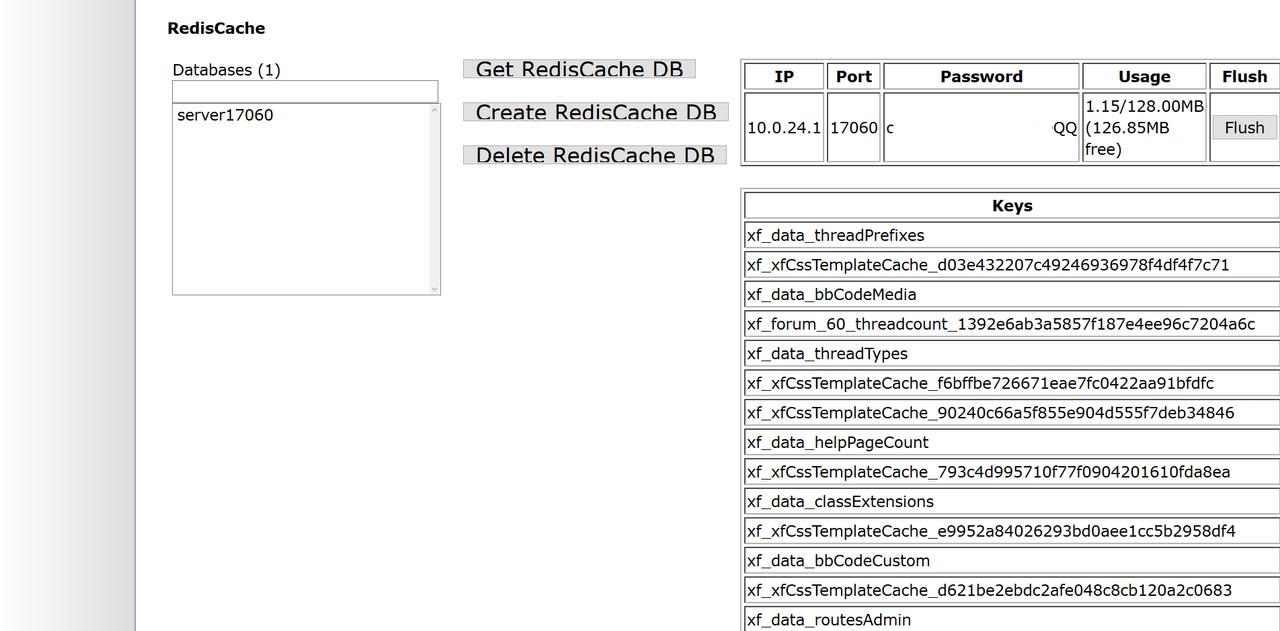Select key xf_data_threadPrefixes
This screenshot has height=631, width=1280.
click(1012, 235)
